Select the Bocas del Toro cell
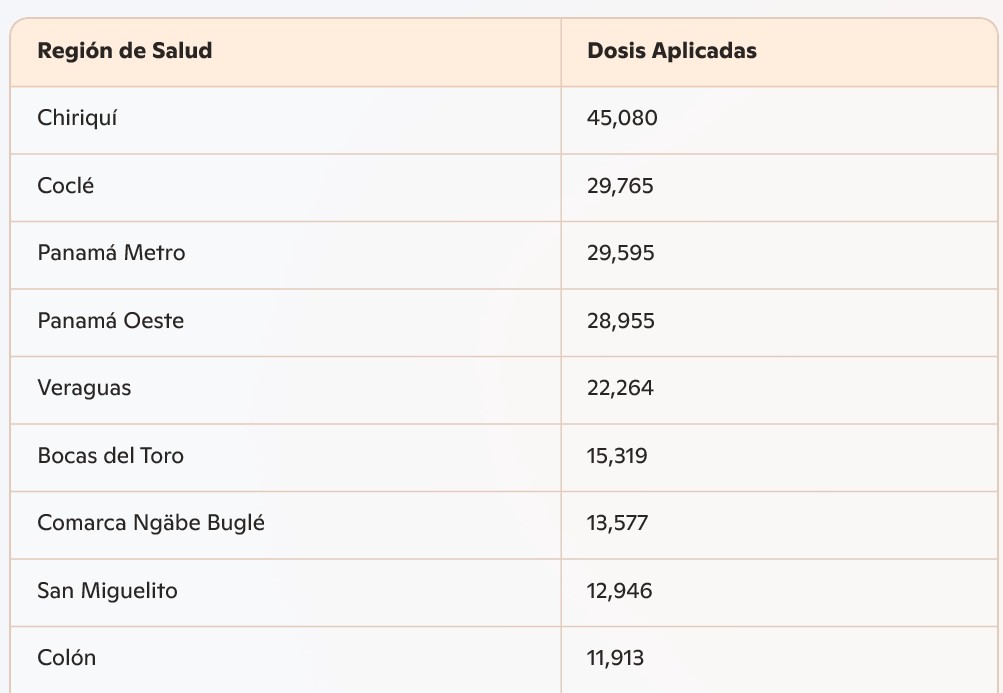The image size is (1003, 693). (x=111, y=456)
